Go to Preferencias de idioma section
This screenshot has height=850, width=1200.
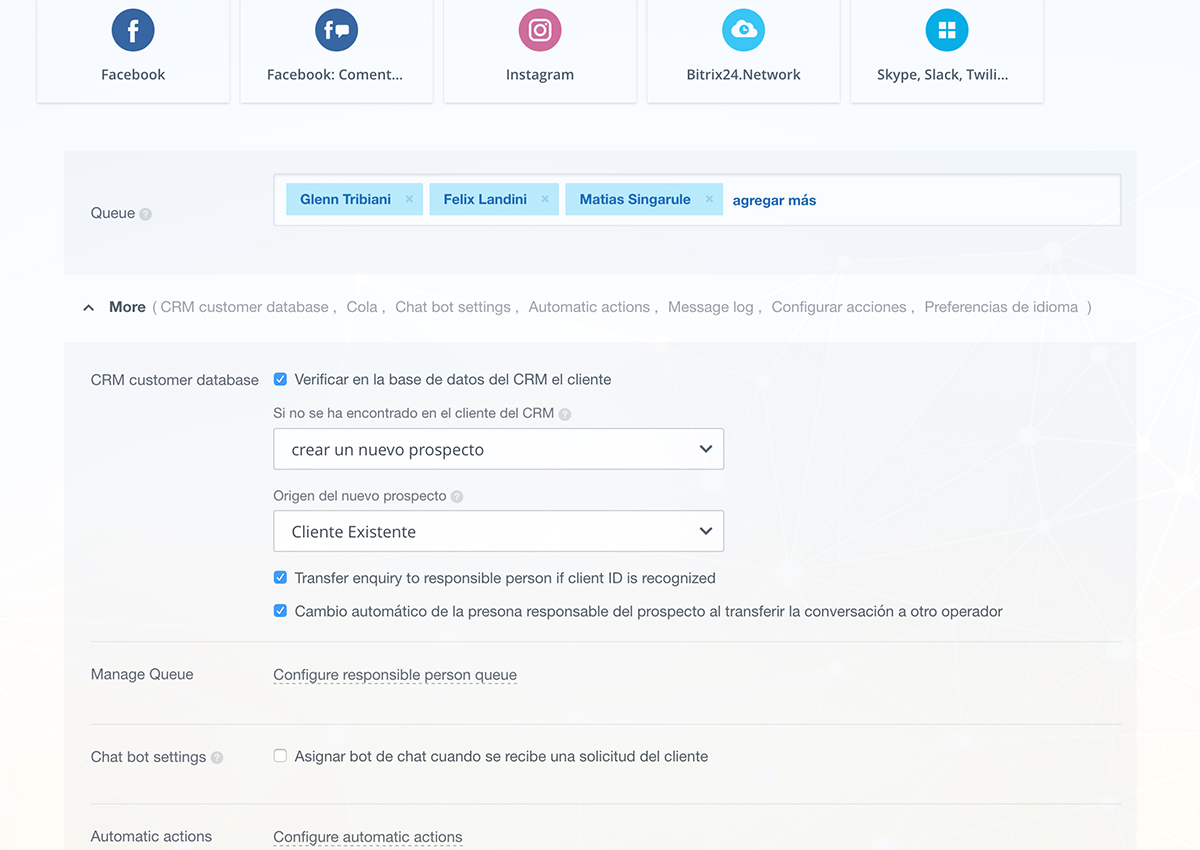tap(1000, 308)
